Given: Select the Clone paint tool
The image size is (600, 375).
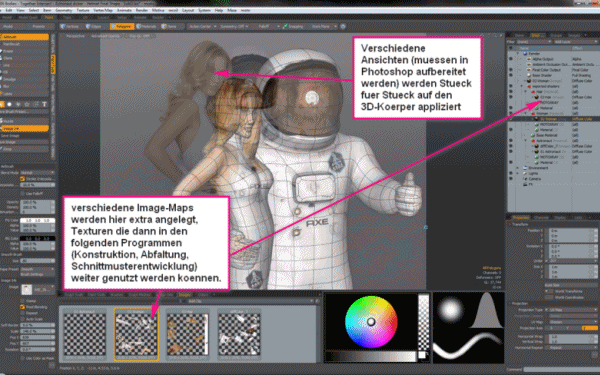Looking at the screenshot, I should pyautogui.click(x=8, y=58).
